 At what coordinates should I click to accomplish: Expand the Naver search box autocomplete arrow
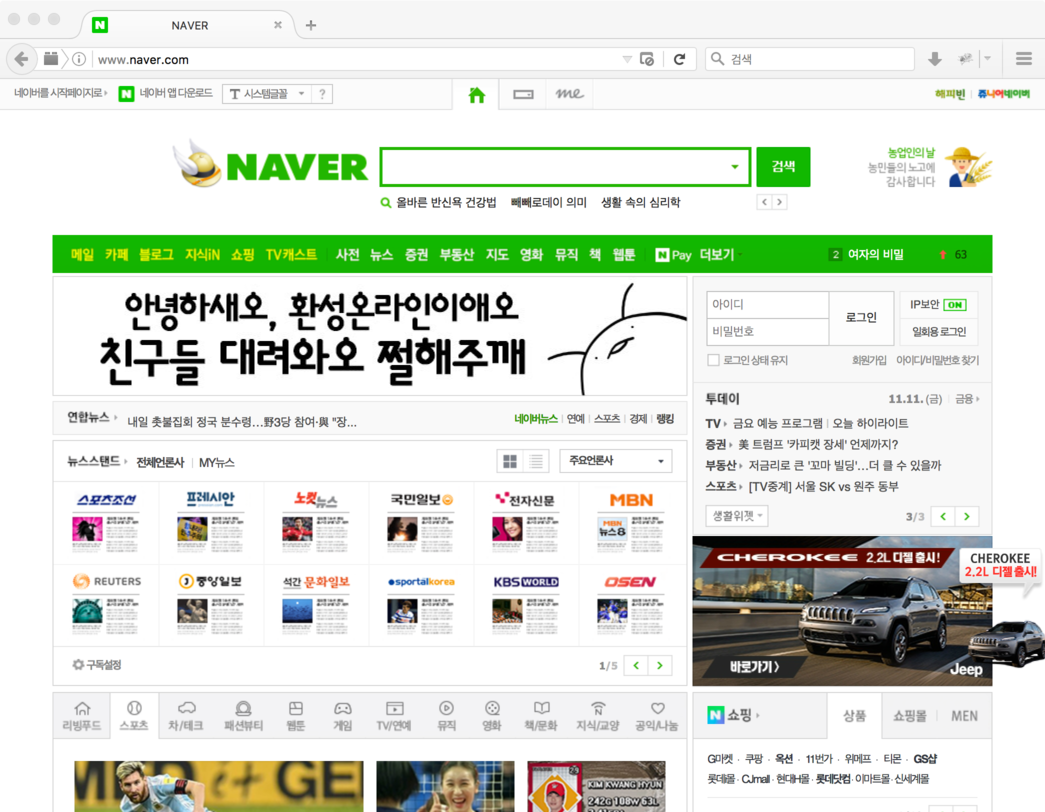click(734, 167)
